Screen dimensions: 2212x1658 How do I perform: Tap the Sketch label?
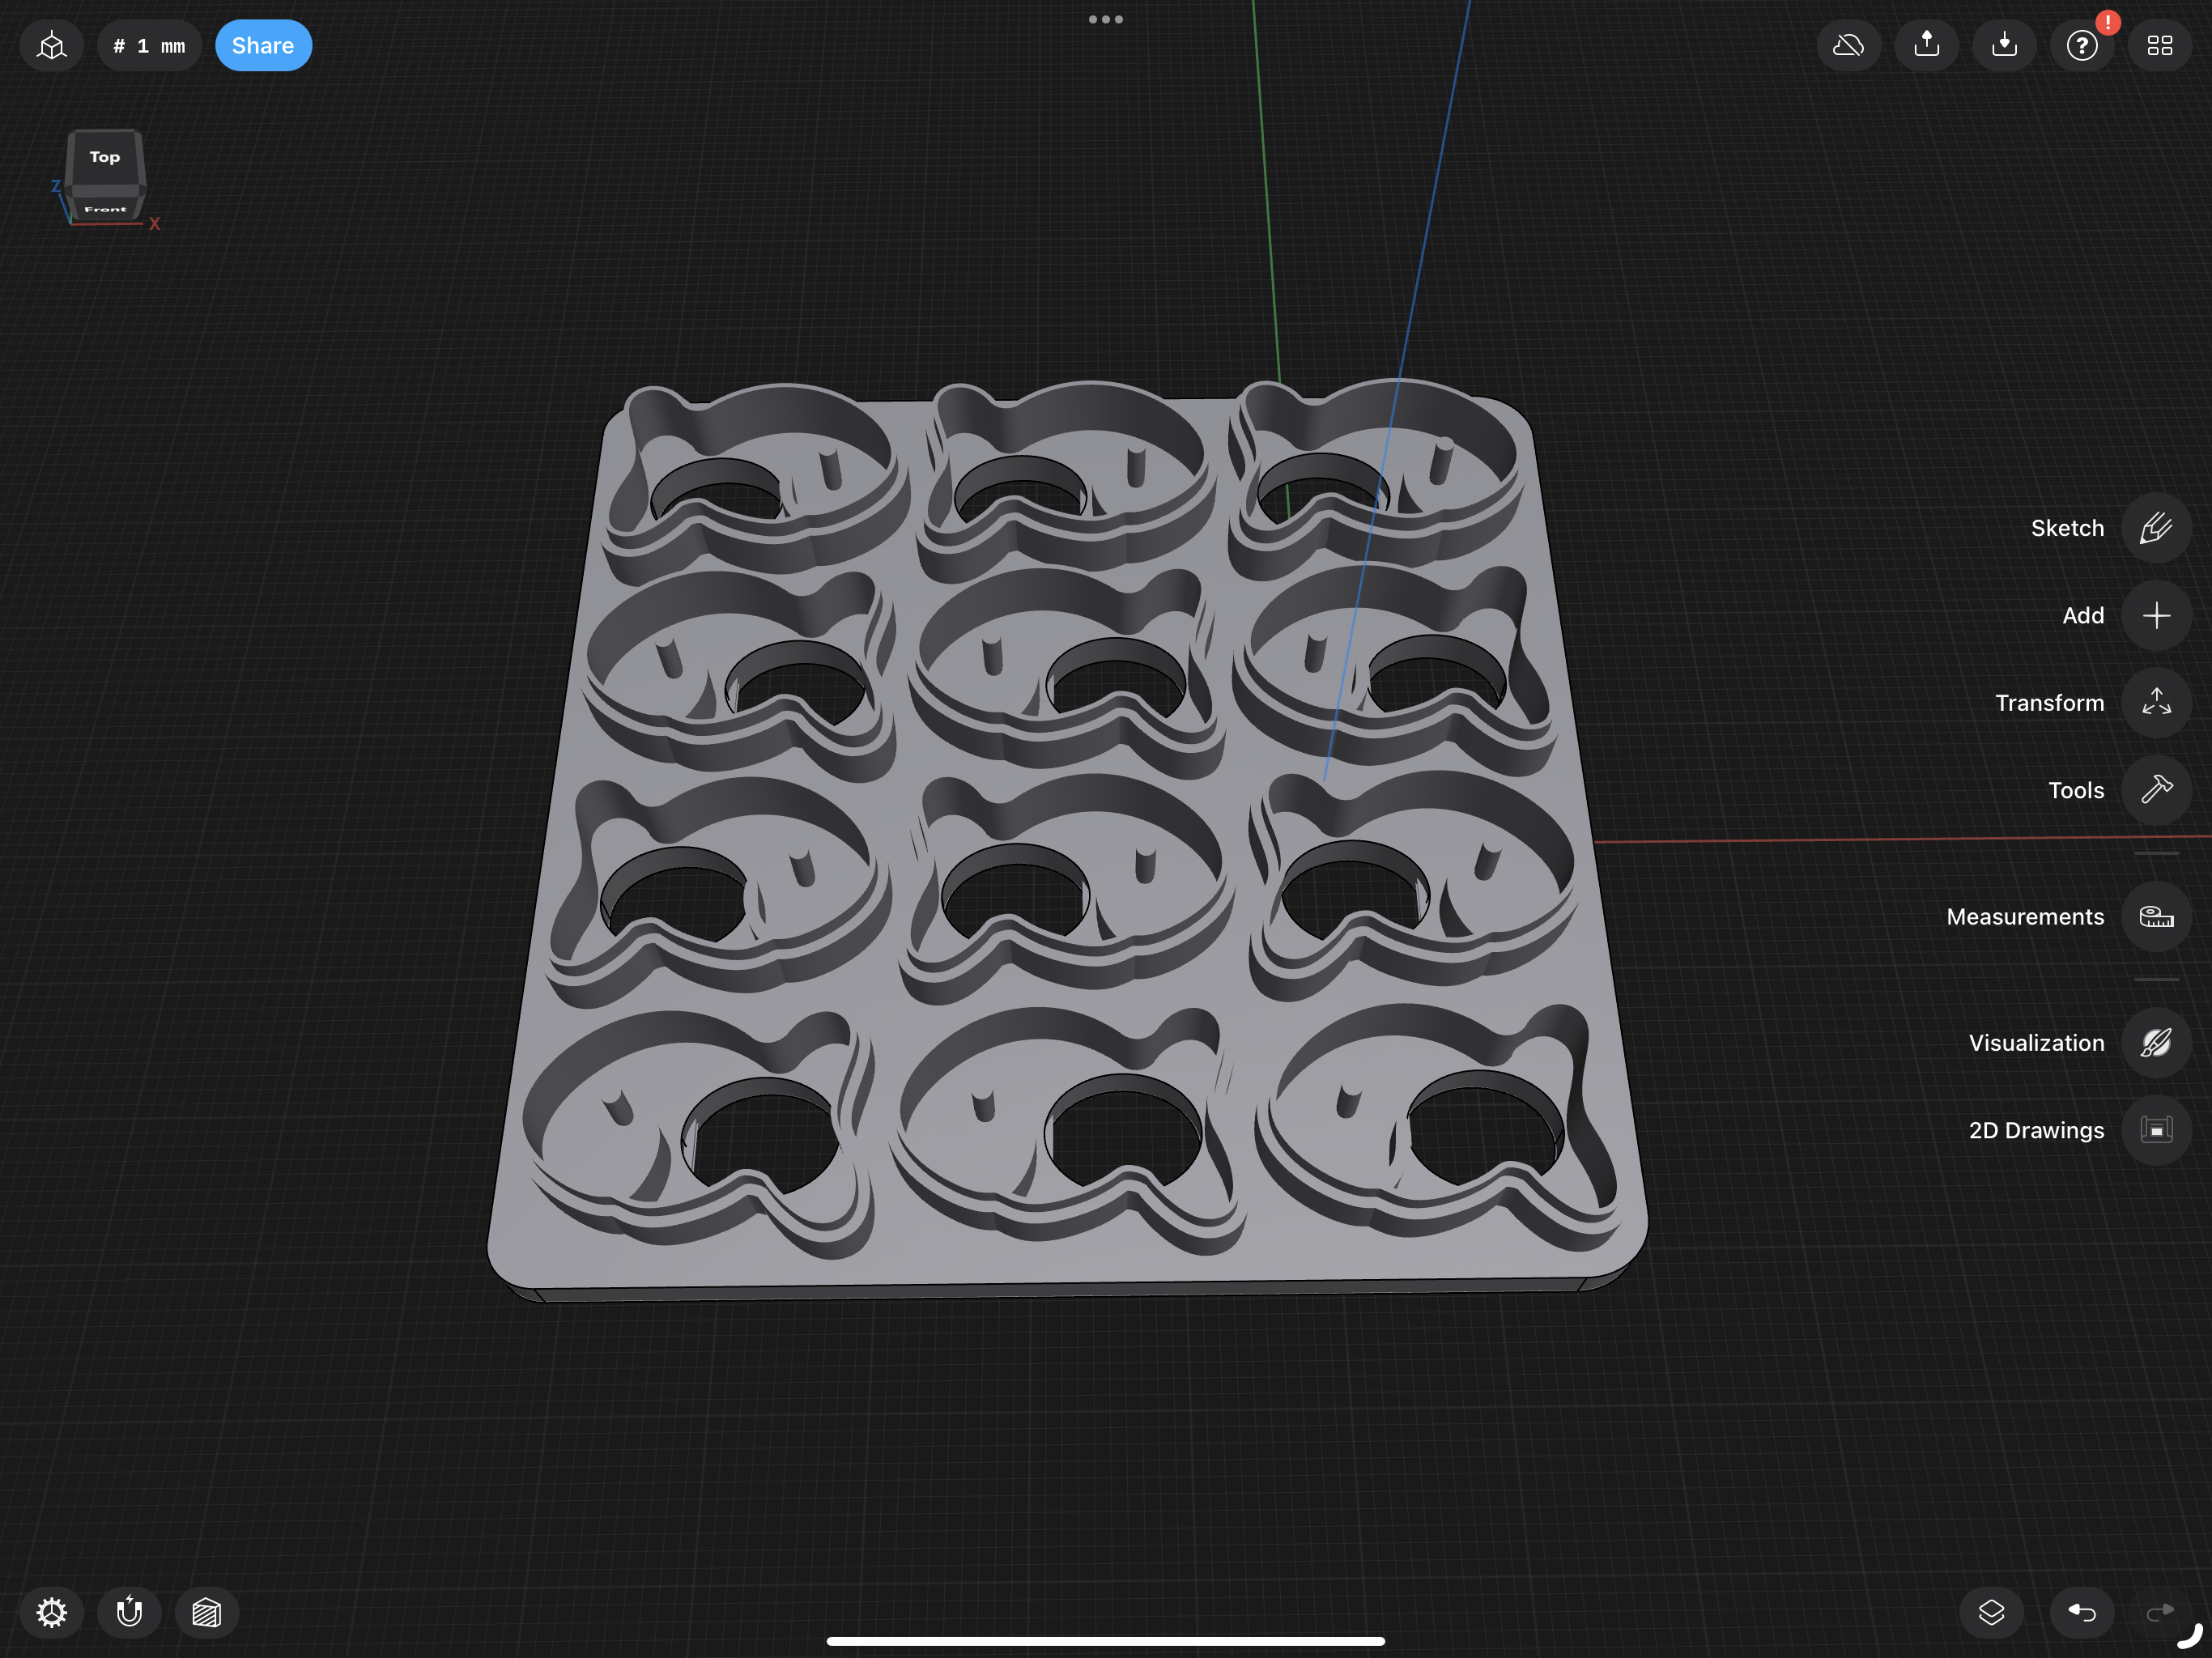point(2067,528)
